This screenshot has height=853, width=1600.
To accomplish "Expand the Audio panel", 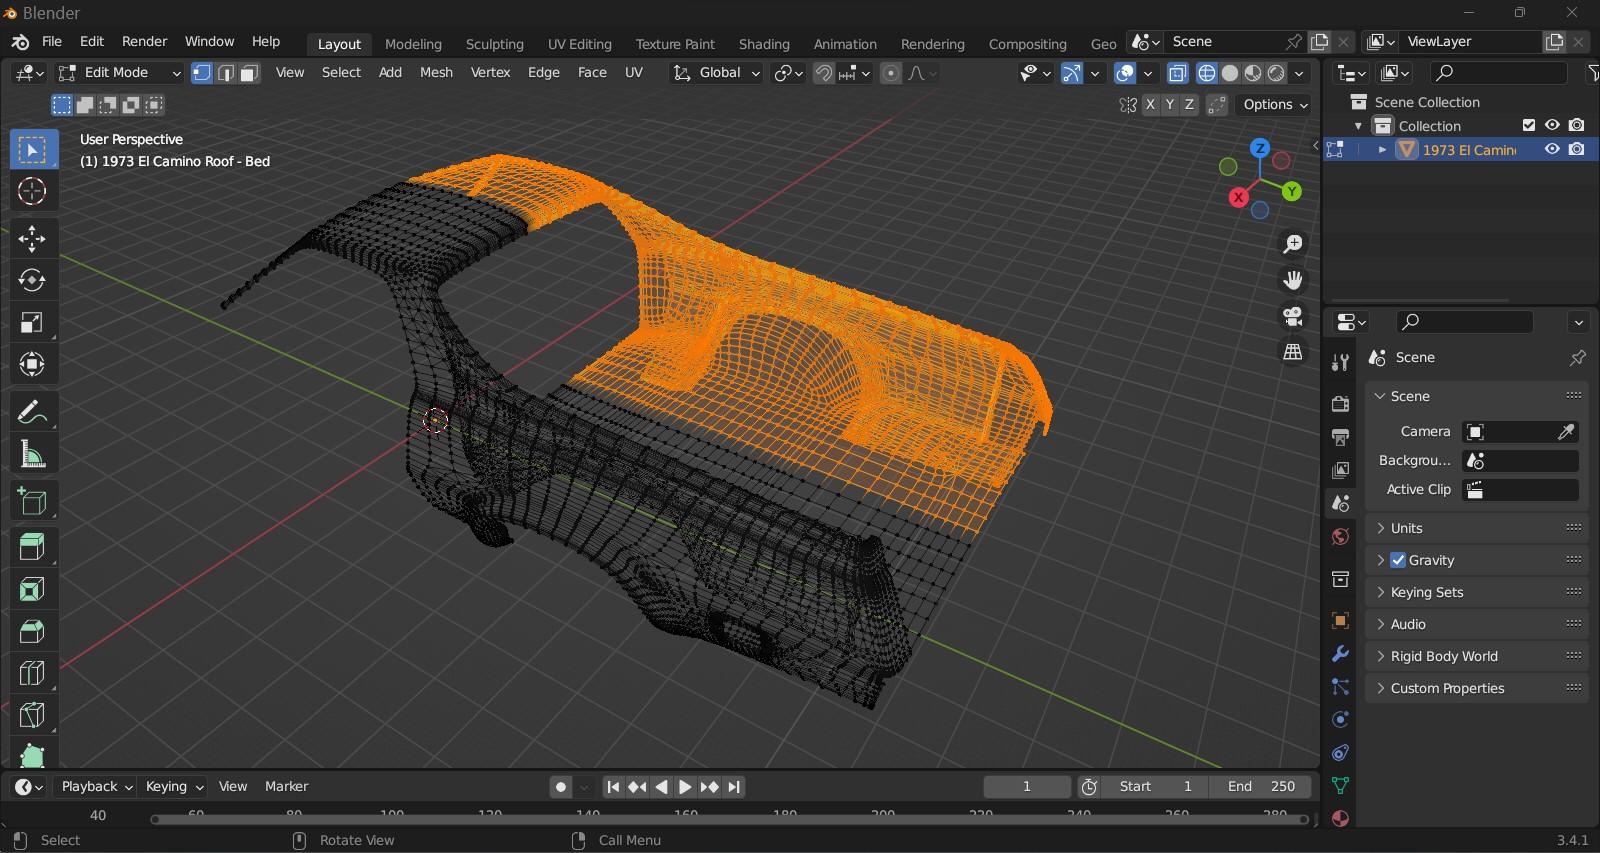I will click(x=1476, y=624).
